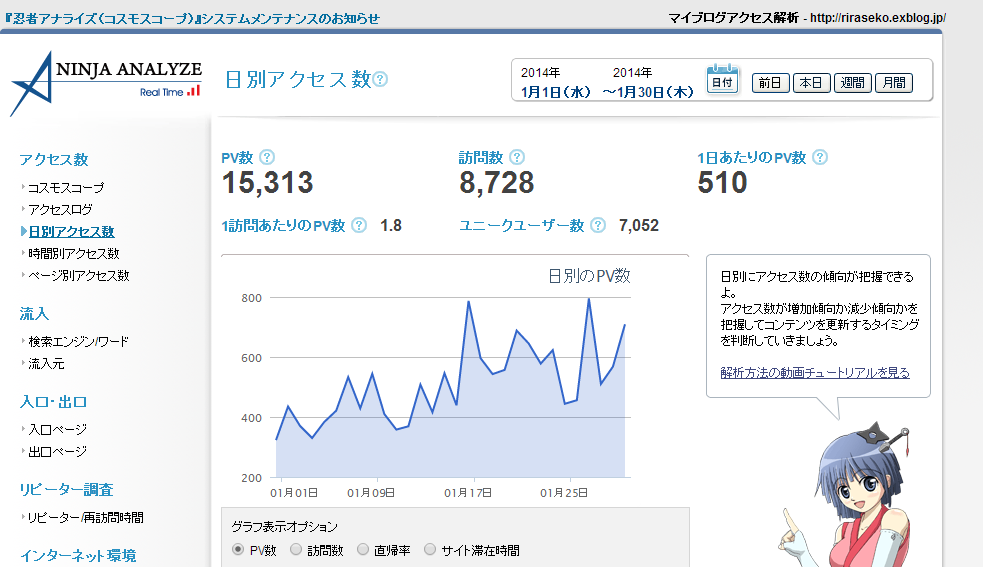This screenshot has width=983, height=567.
Task: Open the system maintenance notice link
Action: click(x=192, y=18)
